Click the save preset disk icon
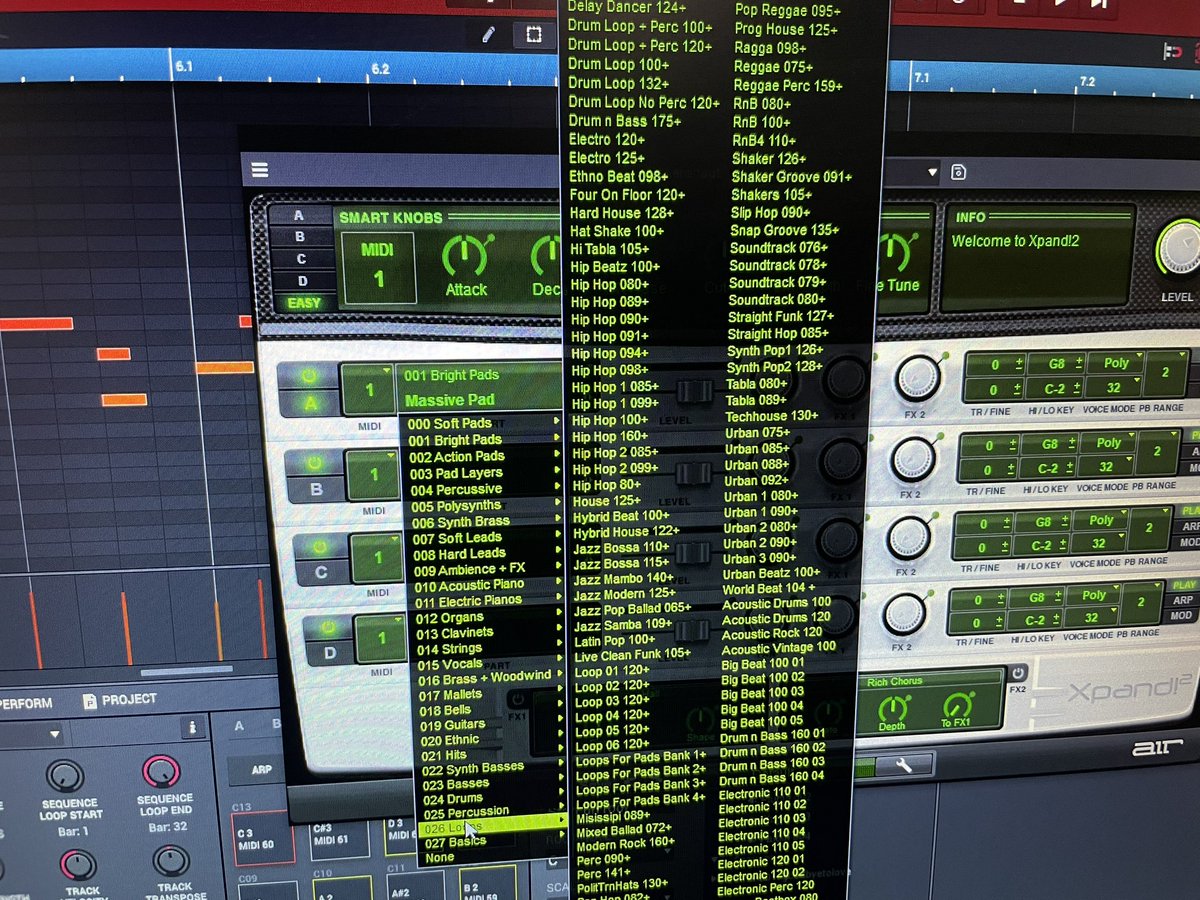The height and width of the screenshot is (900, 1200). [x=959, y=172]
